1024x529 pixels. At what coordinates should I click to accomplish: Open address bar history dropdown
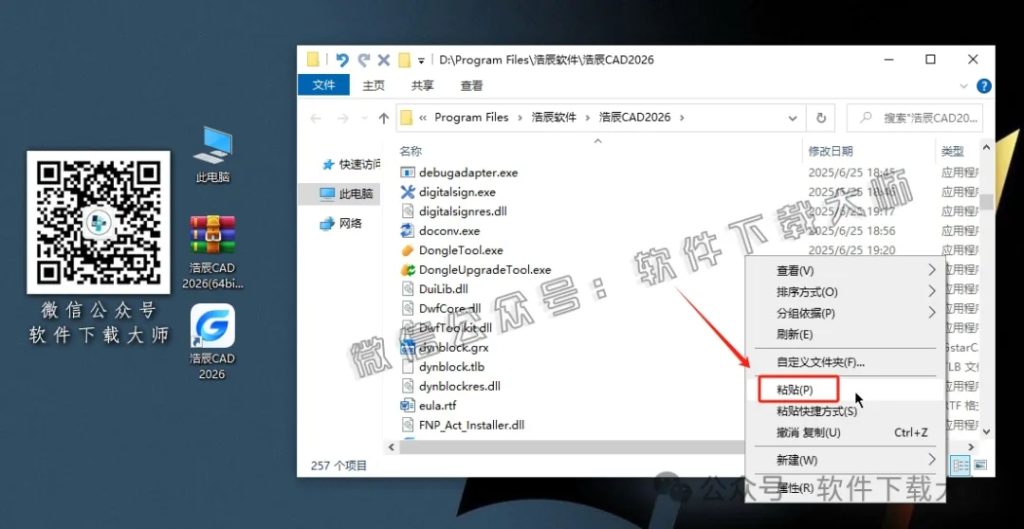[x=793, y=118]
